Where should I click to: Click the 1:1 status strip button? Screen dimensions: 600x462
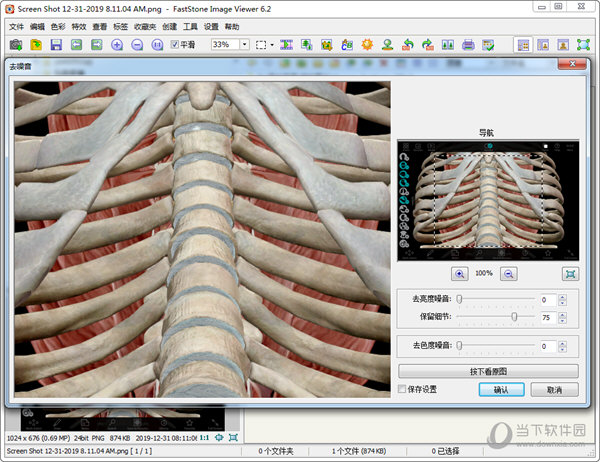click(x=204, y=438)
